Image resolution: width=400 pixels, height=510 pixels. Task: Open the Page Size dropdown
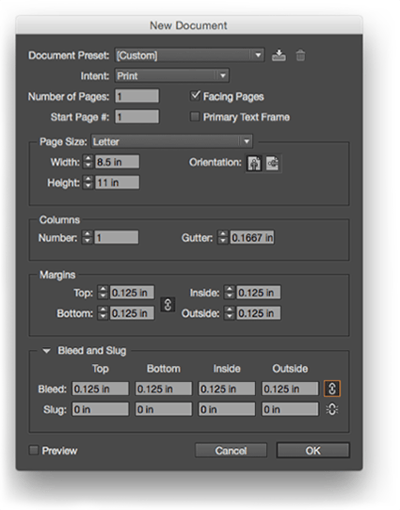[x=172, y=142]
